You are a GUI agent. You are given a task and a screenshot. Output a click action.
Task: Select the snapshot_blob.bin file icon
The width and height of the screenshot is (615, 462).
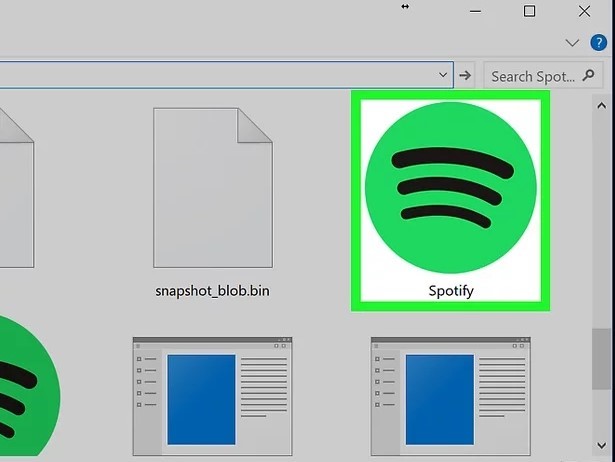pos(213,188)
